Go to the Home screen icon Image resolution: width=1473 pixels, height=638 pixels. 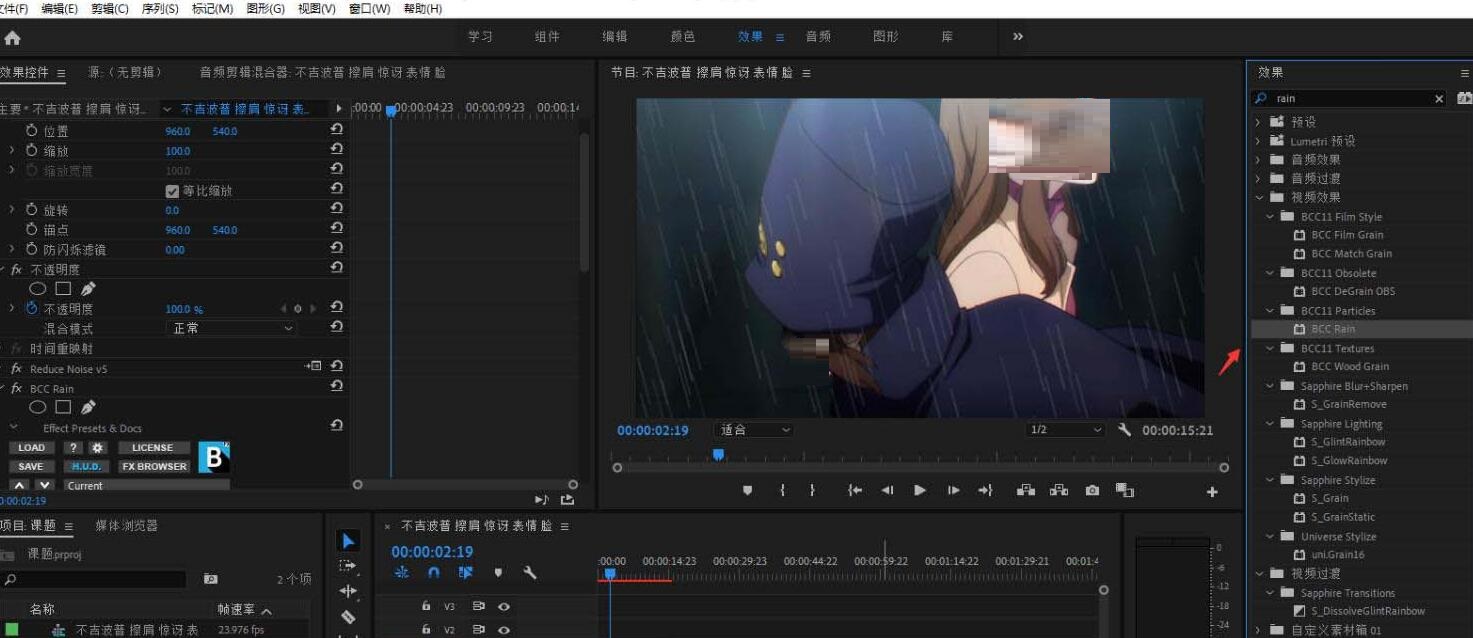[x=12, y=38]
